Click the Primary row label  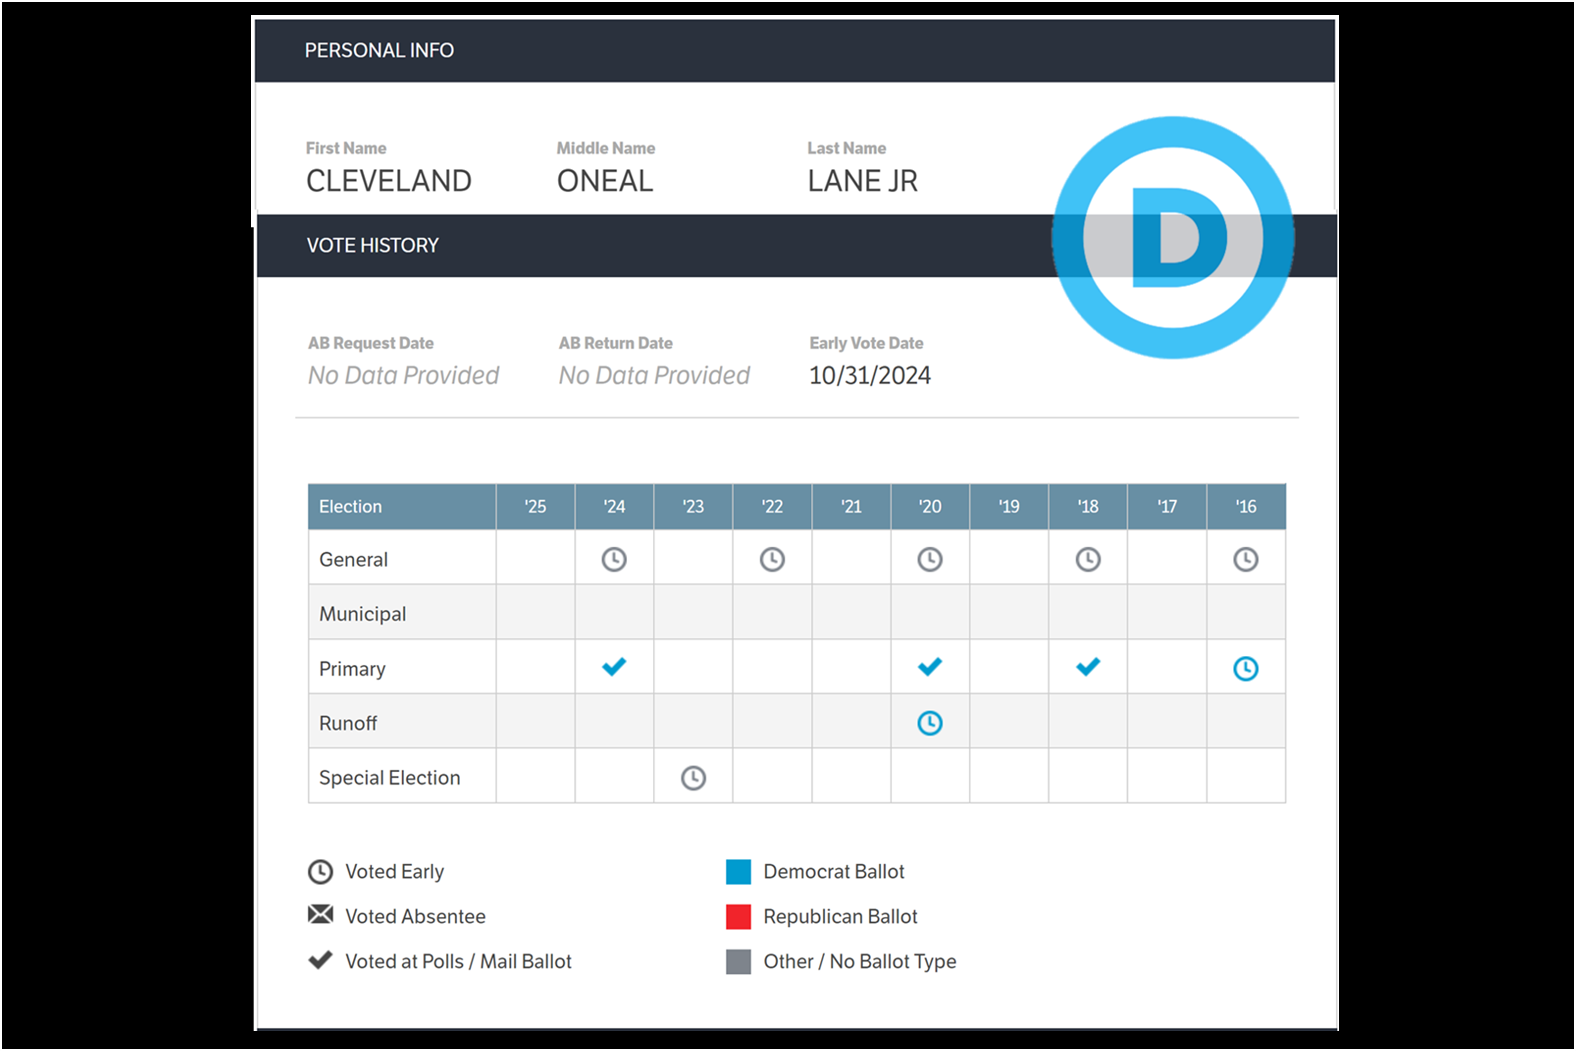tap(352, 669)
